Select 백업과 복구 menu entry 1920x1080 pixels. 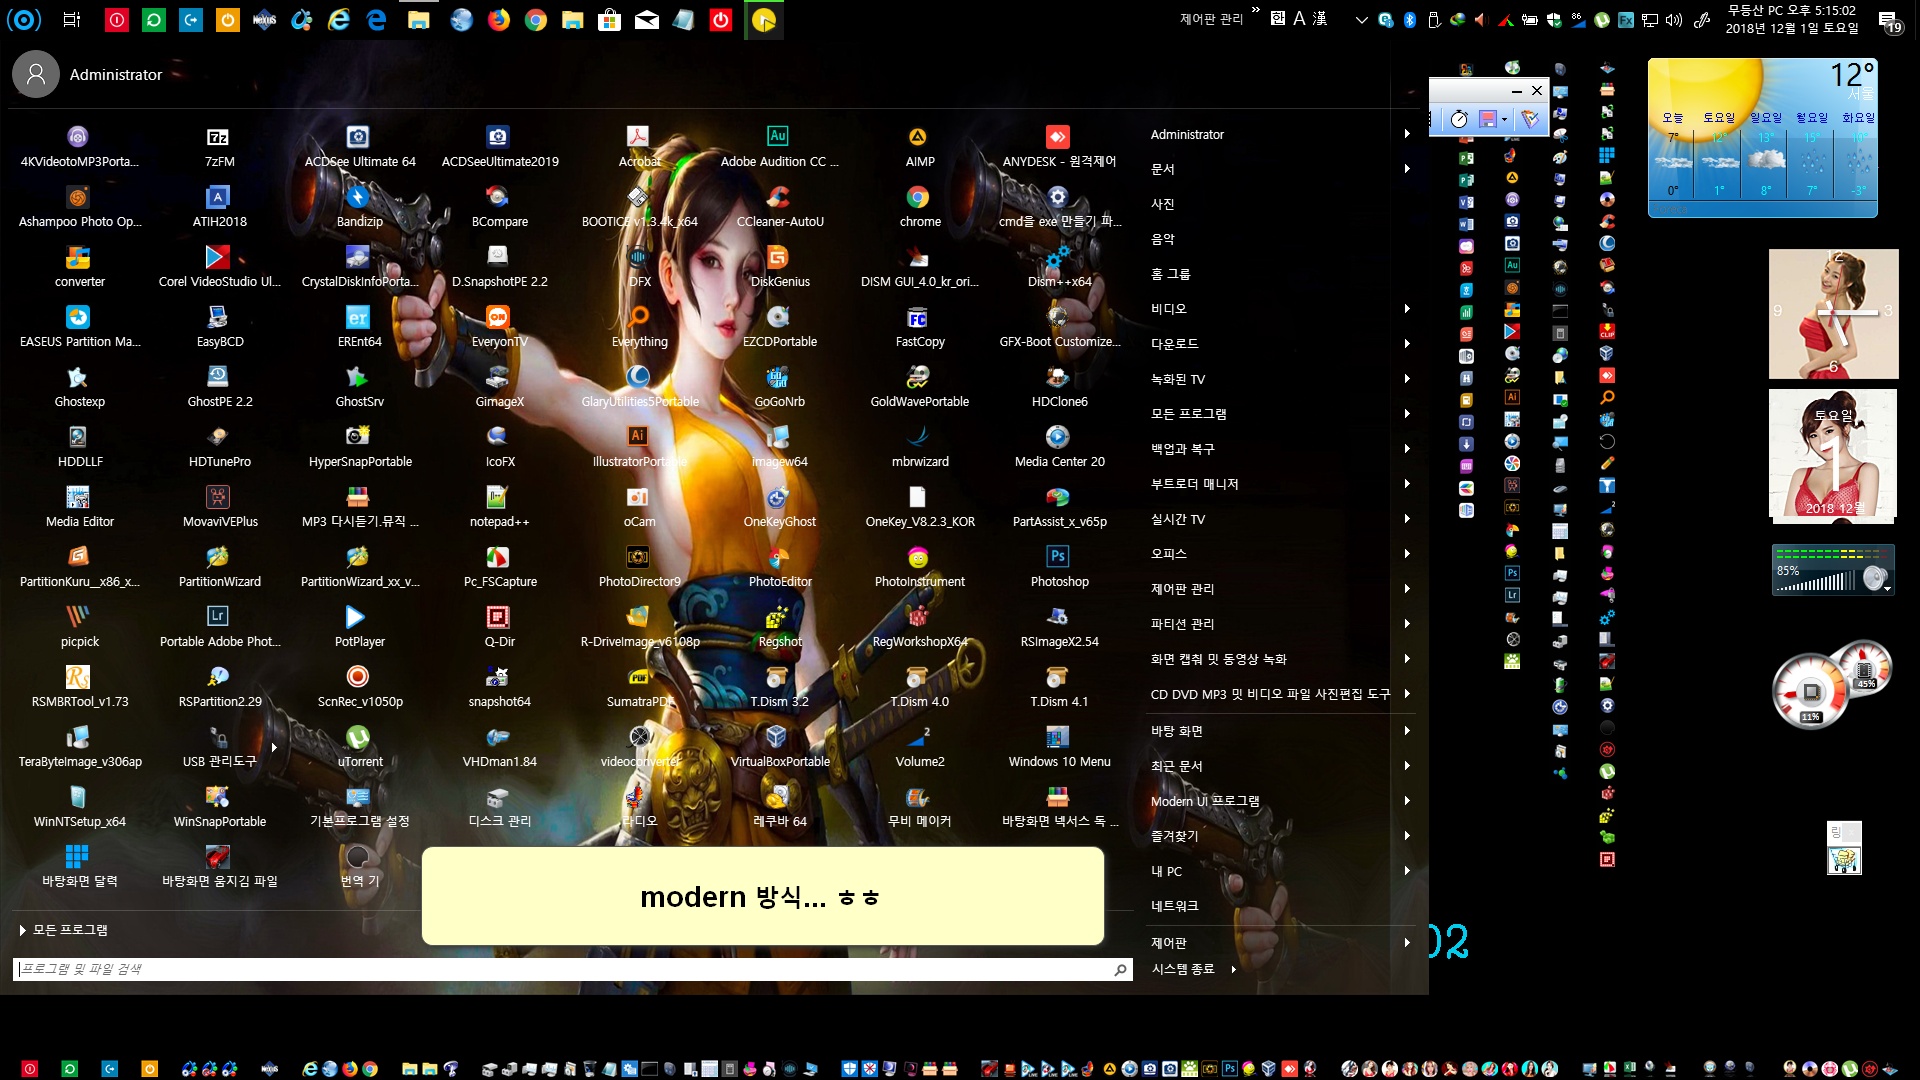tap(1182, 449)
